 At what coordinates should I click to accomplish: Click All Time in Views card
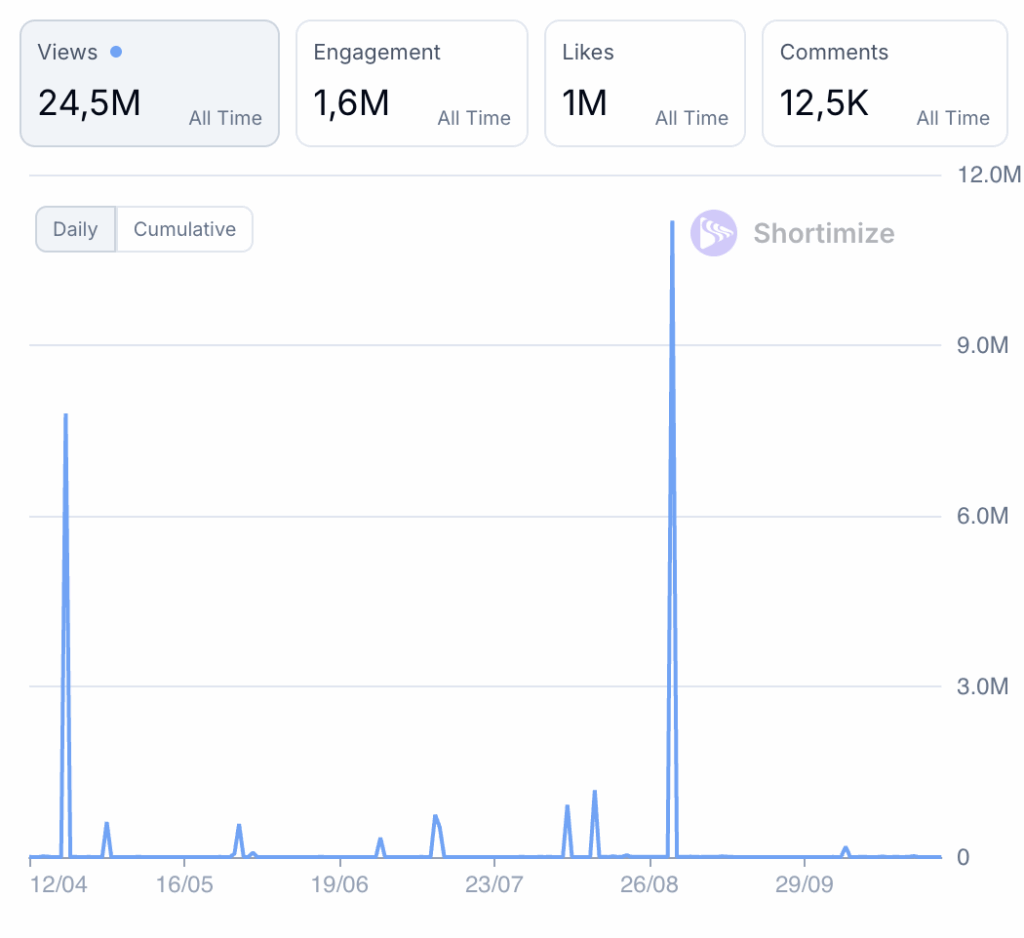click(225, 118)
